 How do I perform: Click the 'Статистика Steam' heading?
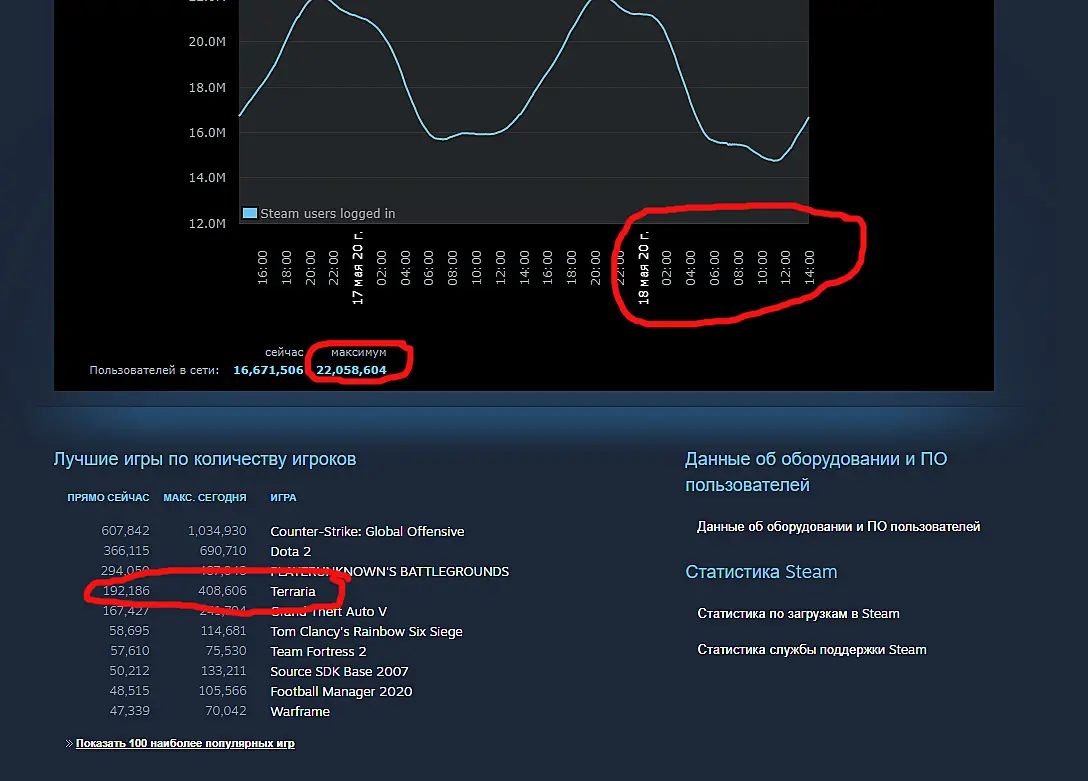pos(761,572)
